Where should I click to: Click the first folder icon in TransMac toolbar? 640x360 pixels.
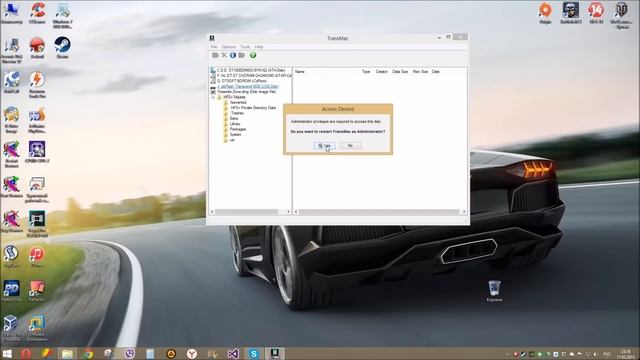(x=215, y=55)
